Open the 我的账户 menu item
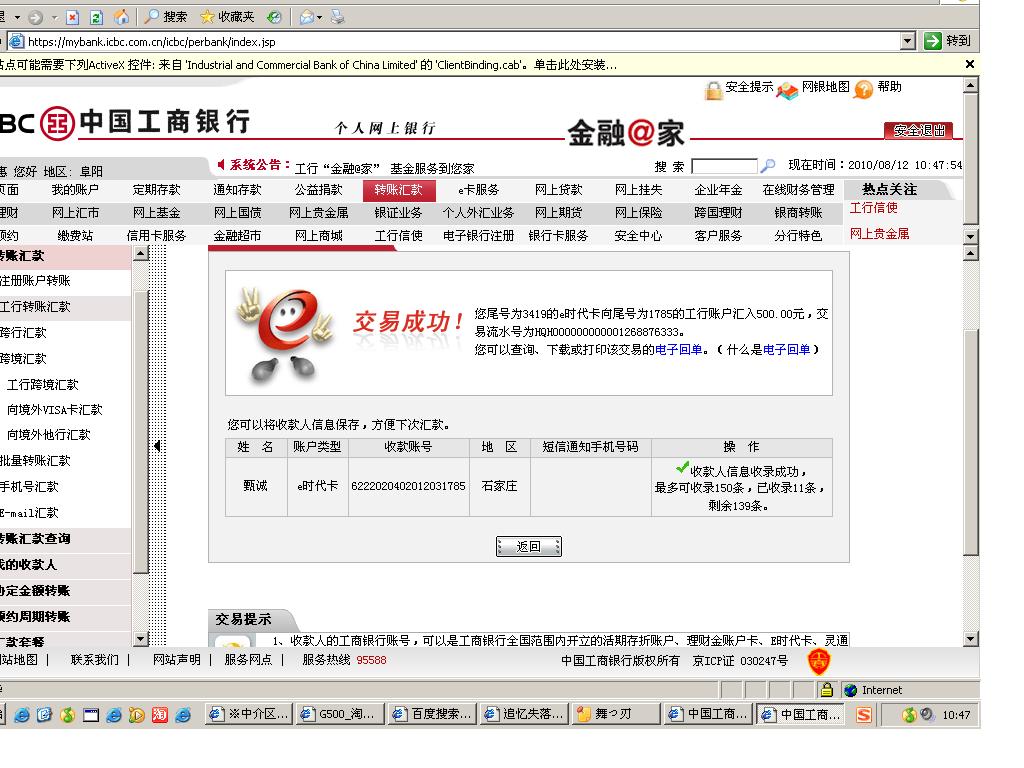The height and width of the screenshot is (768, 1024). click(75, 190)
